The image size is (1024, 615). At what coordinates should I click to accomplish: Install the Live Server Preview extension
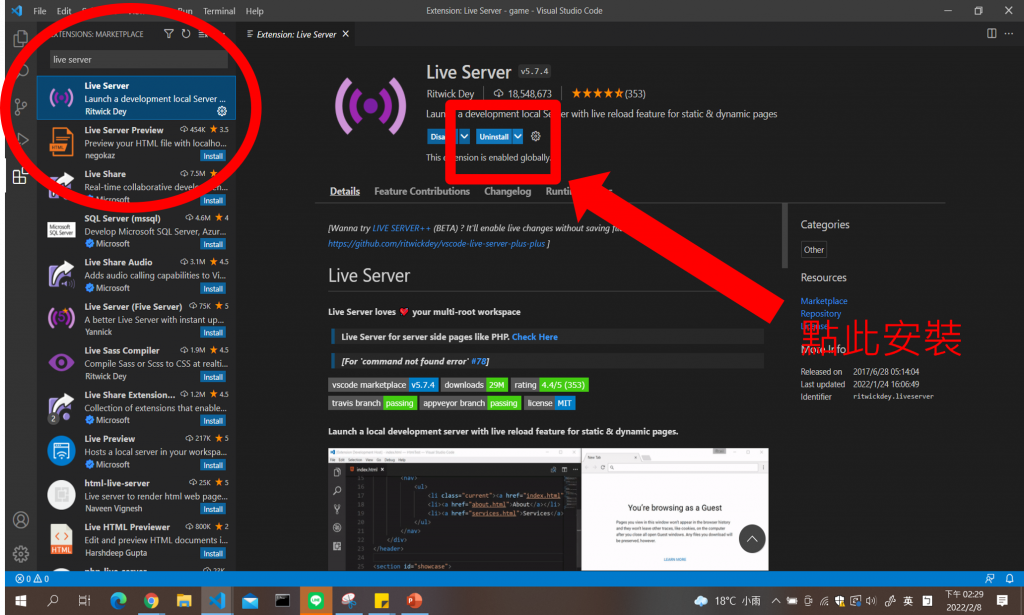click(x=213, y=156)
